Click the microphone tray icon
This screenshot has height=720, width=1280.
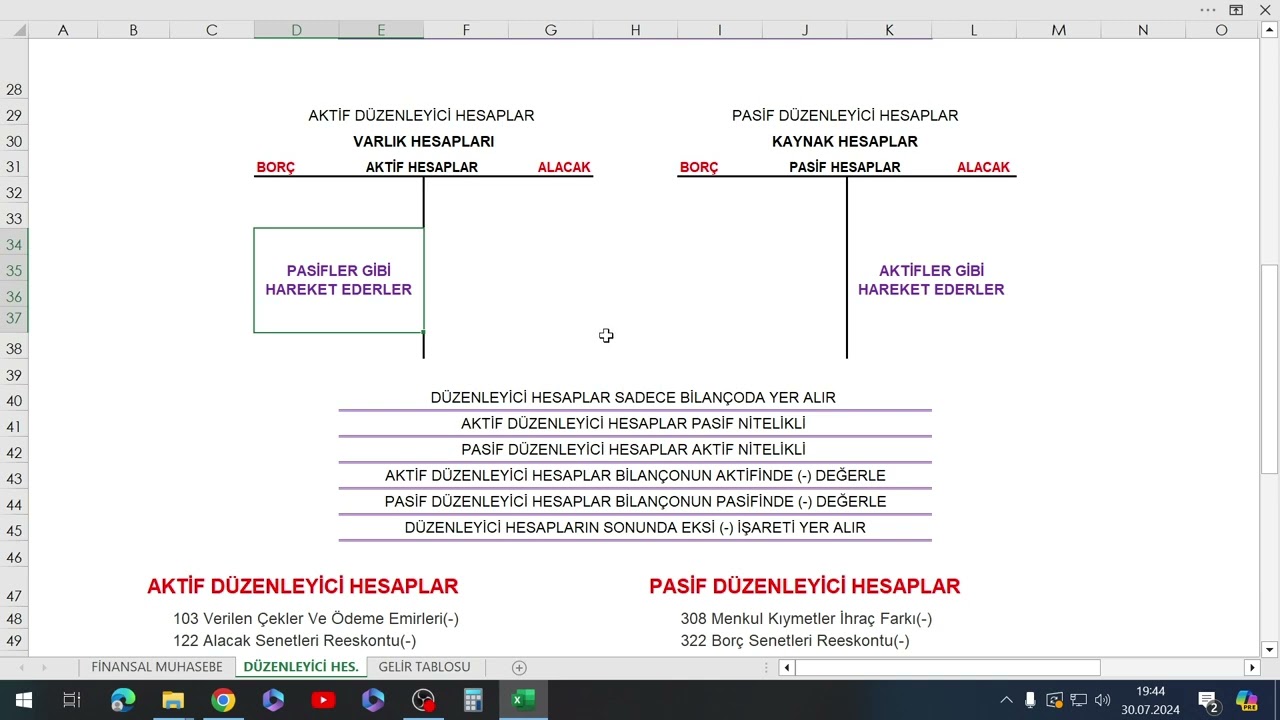(1030, 700)
